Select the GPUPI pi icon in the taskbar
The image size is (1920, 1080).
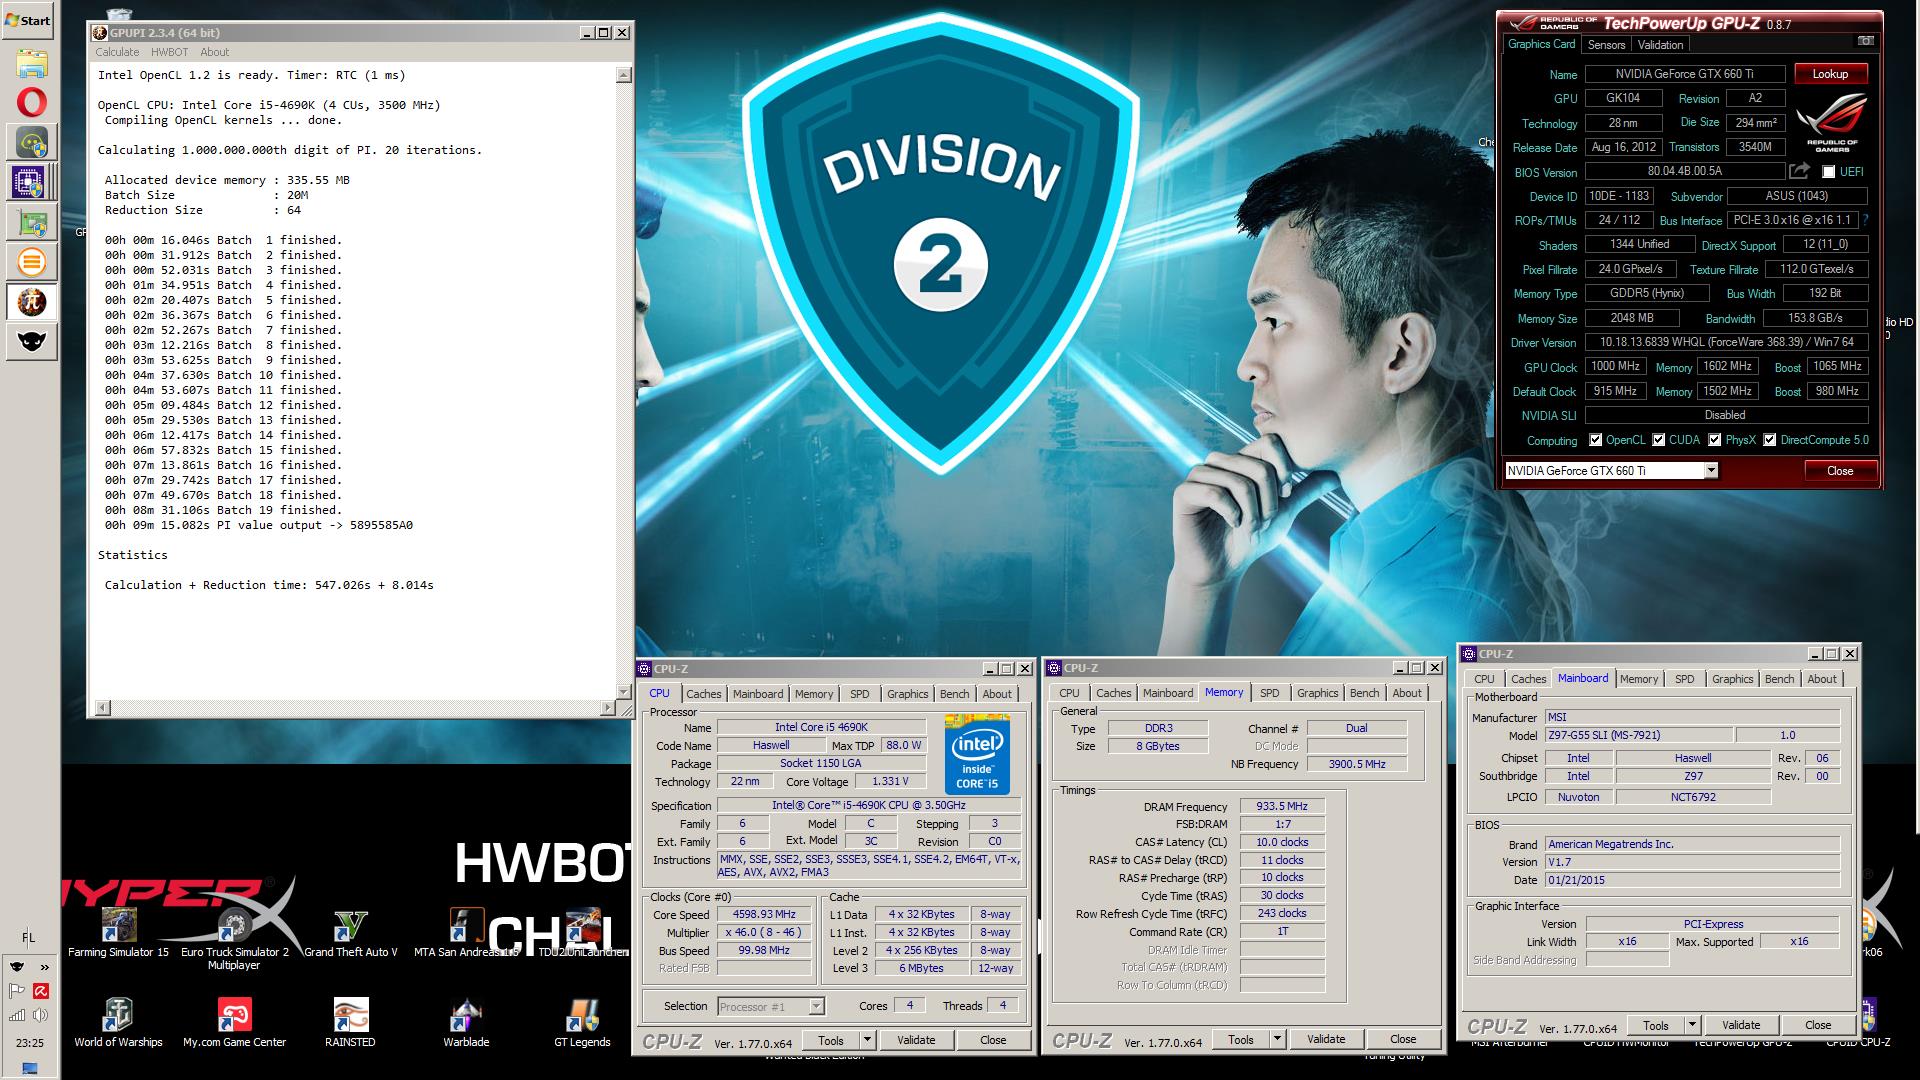[31, 302]
